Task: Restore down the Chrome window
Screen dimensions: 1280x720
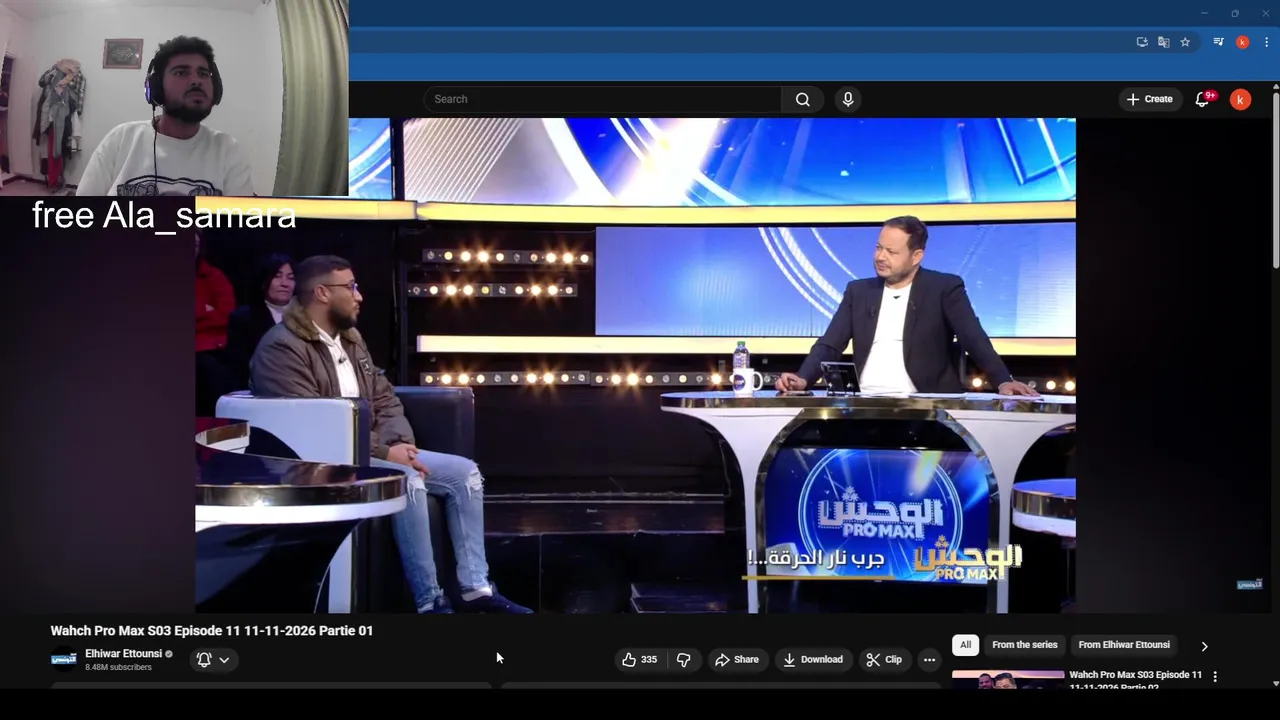Action: coord(1235,13)
